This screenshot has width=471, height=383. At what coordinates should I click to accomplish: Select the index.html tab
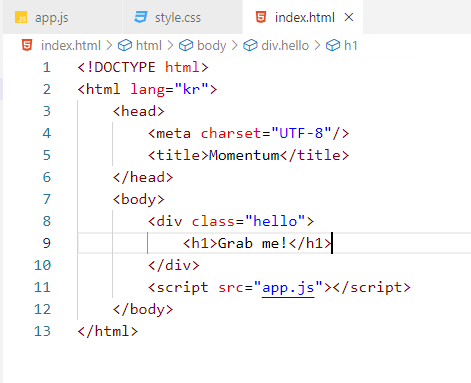click(304, 17)
